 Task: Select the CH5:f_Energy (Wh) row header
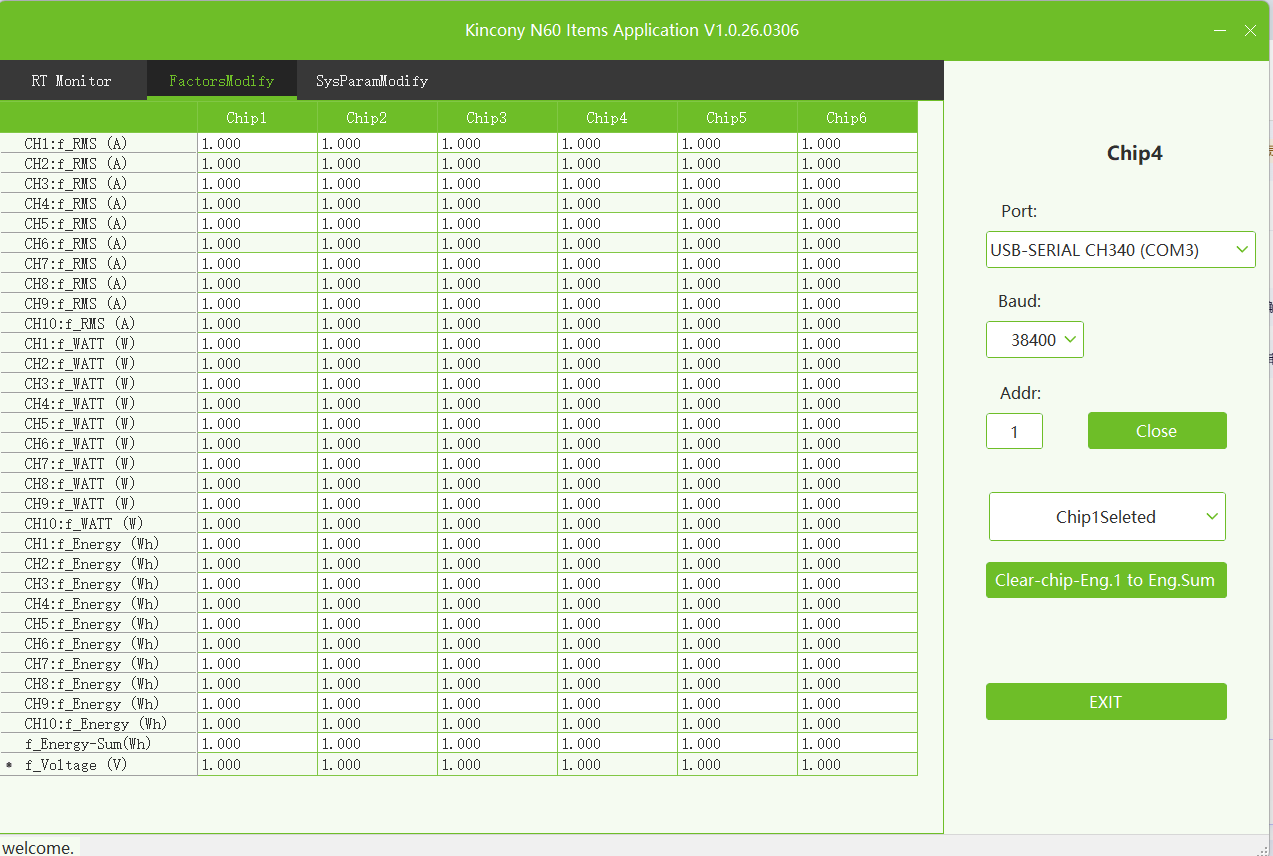coord(98,624)
